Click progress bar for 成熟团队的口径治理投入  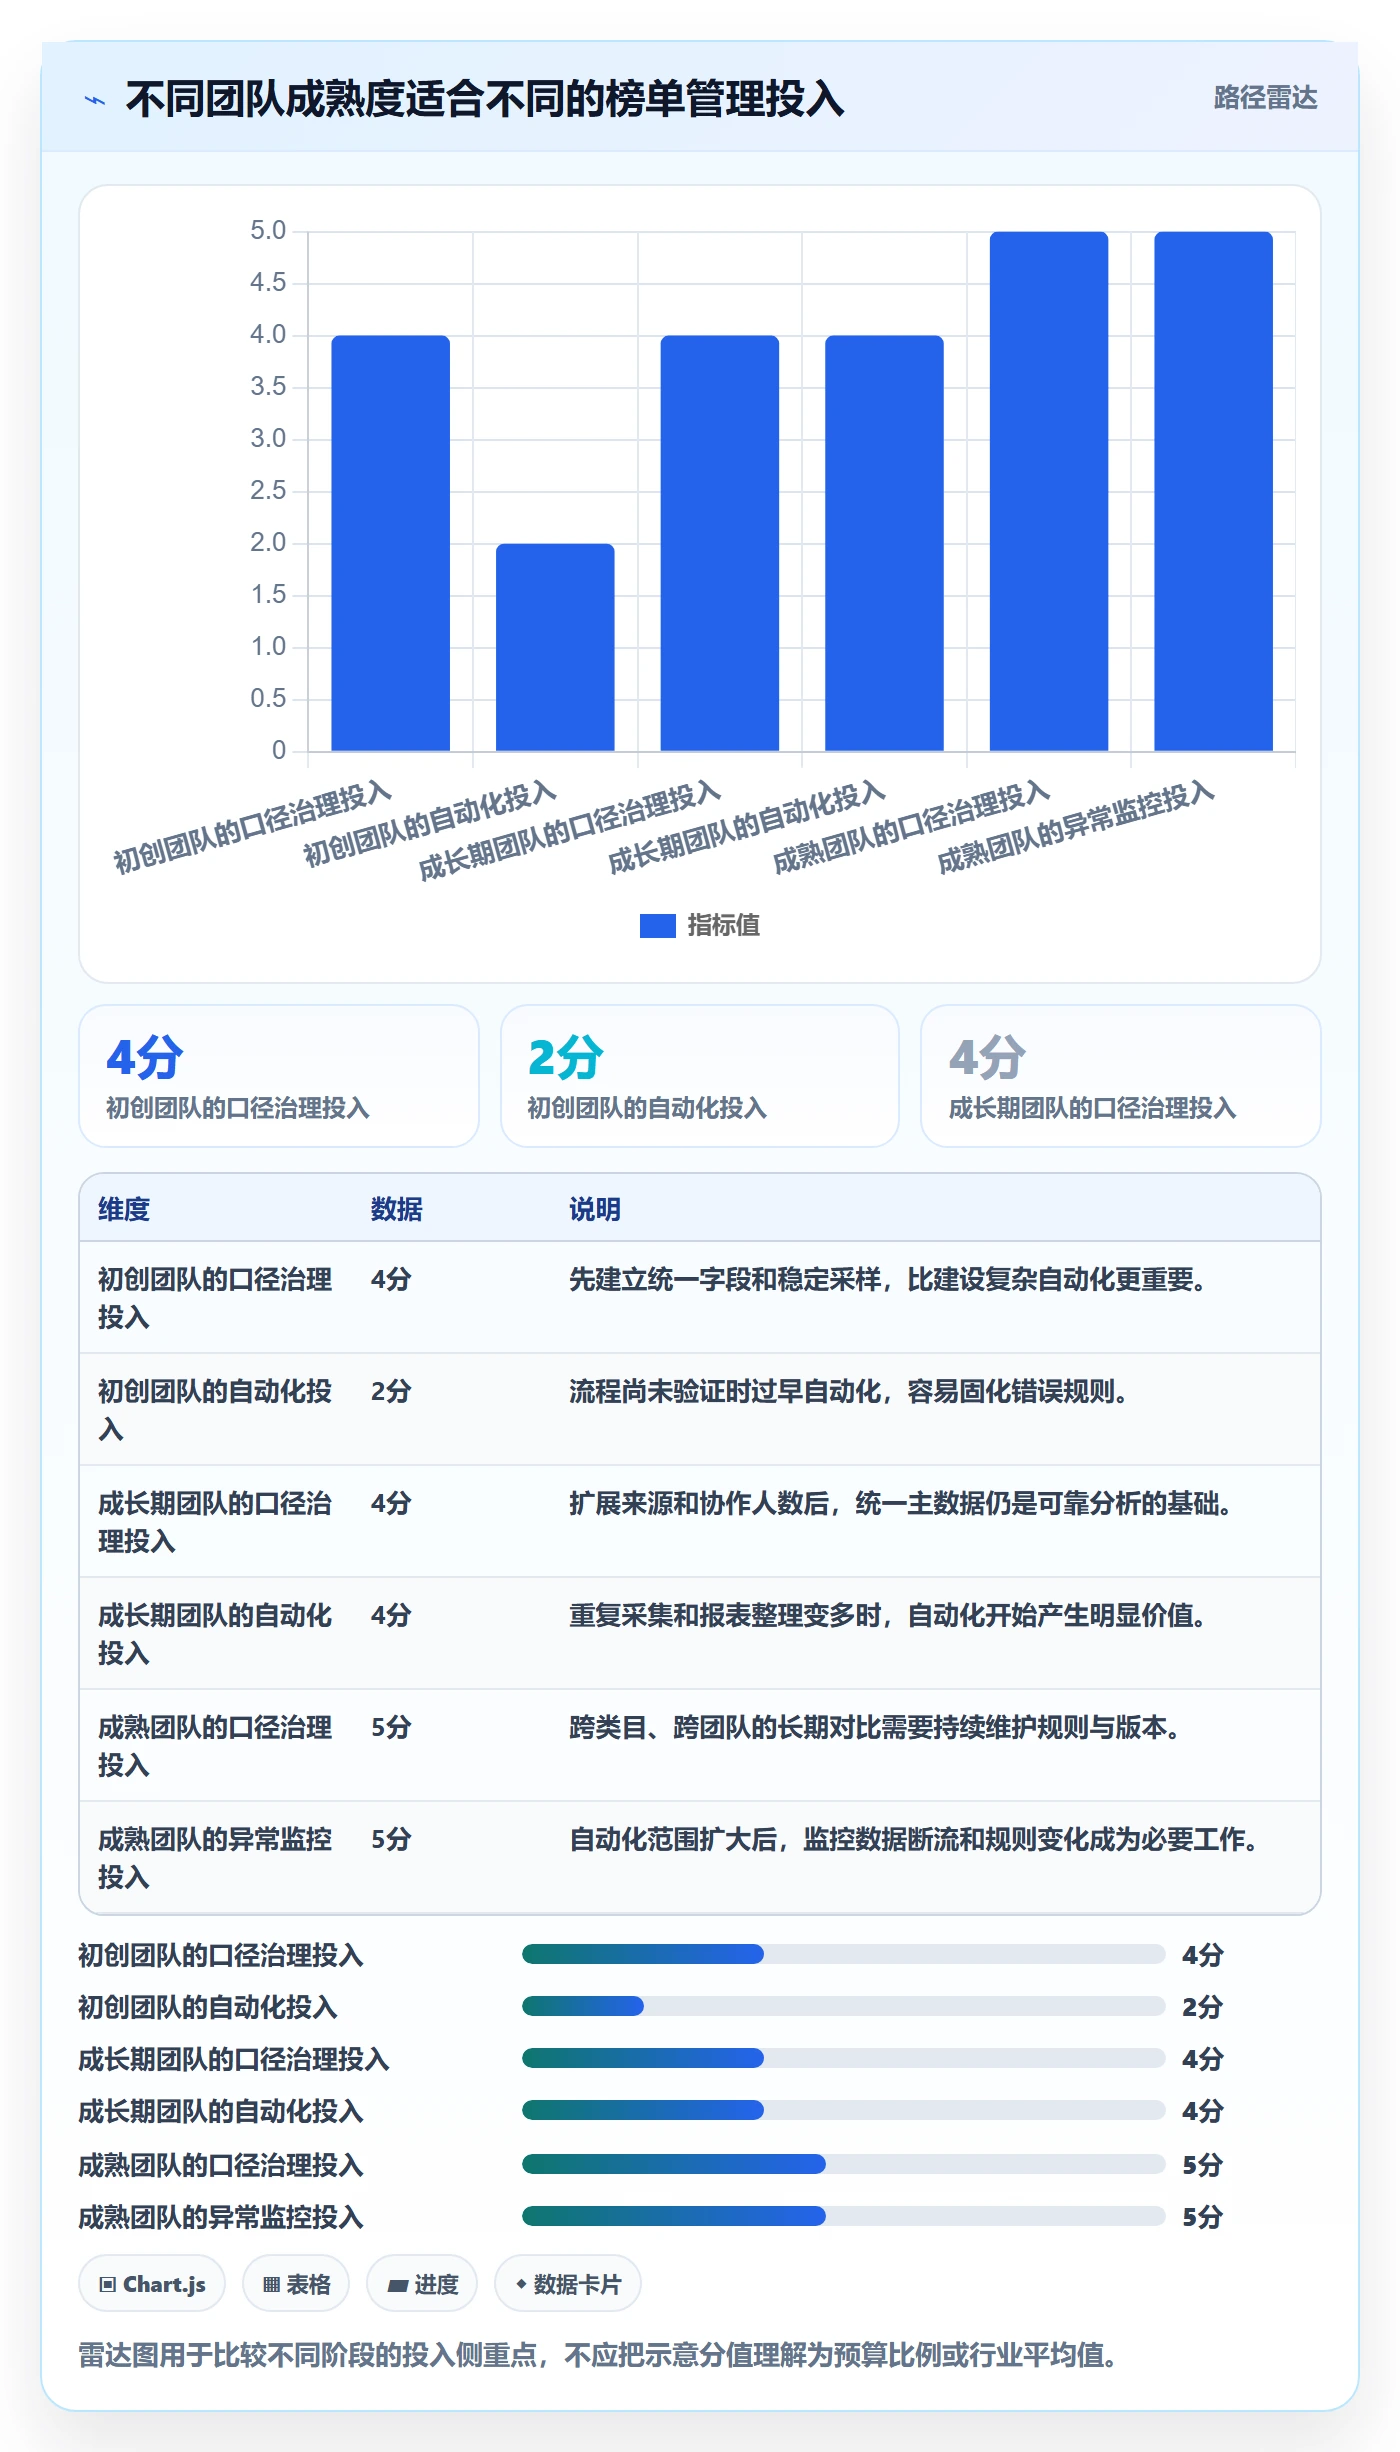(x=844, y=2164)
